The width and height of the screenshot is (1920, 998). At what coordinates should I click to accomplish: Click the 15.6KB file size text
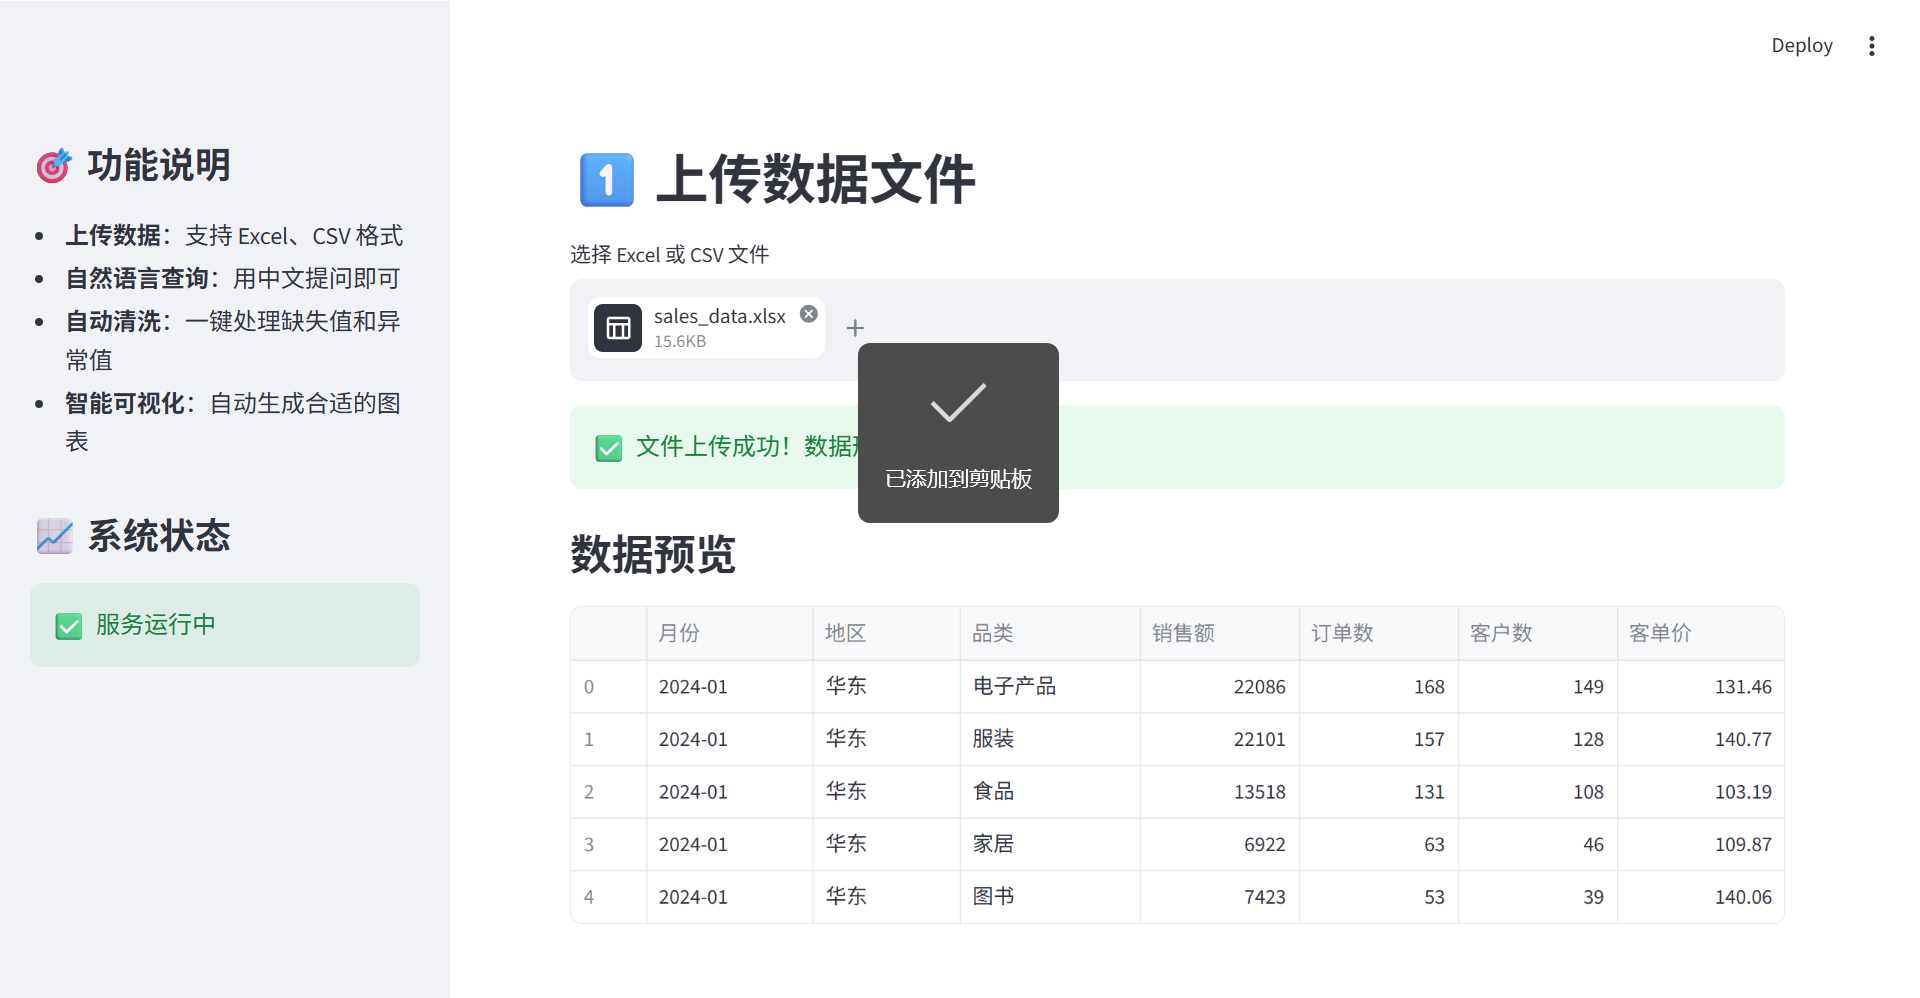pos(680,342)
